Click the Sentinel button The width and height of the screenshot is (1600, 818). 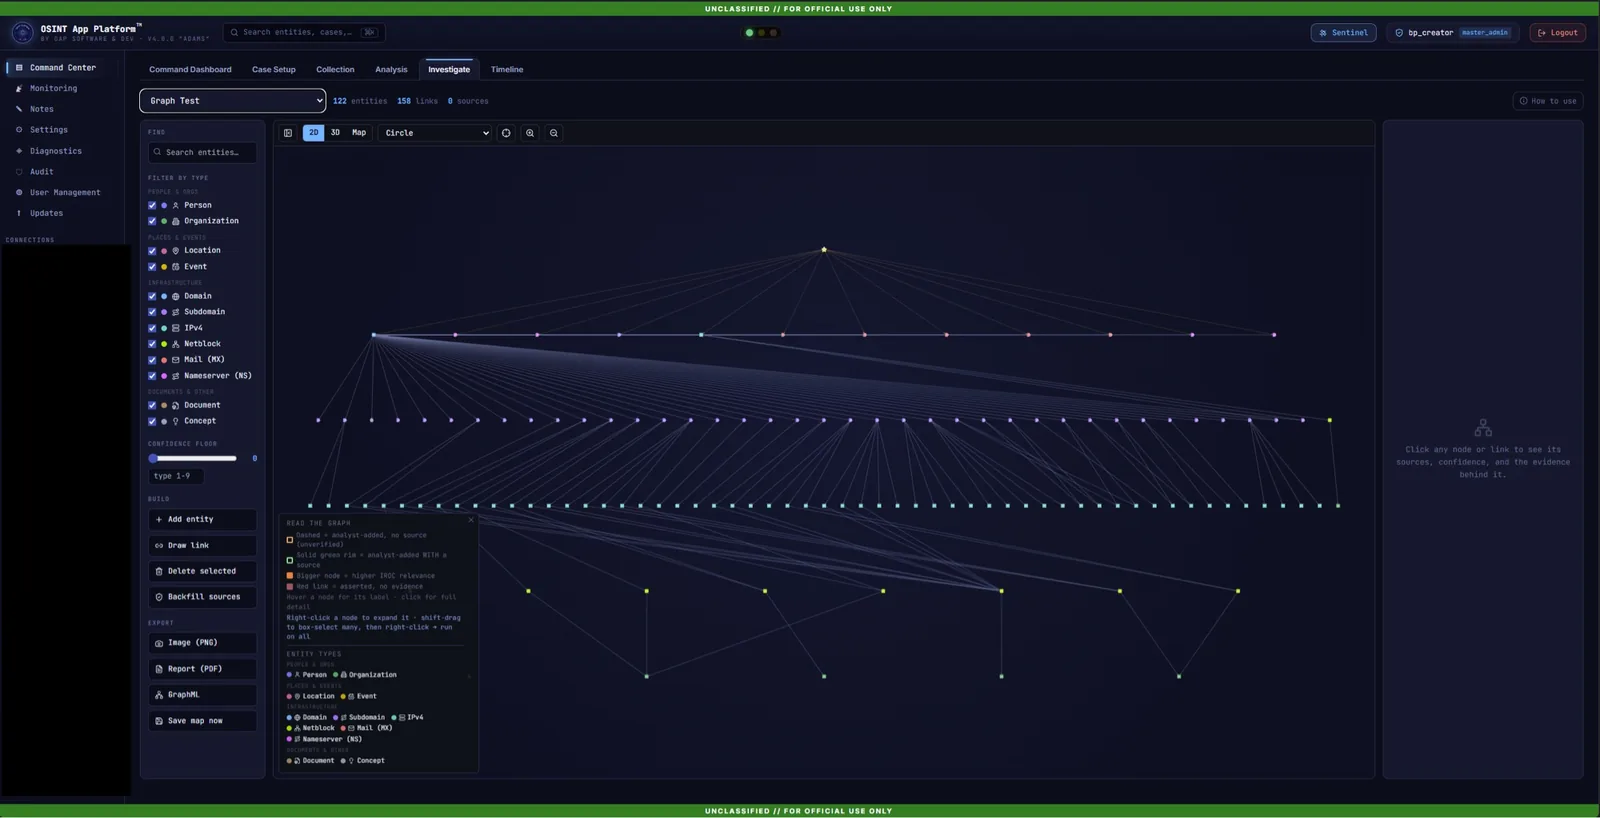1343,33
